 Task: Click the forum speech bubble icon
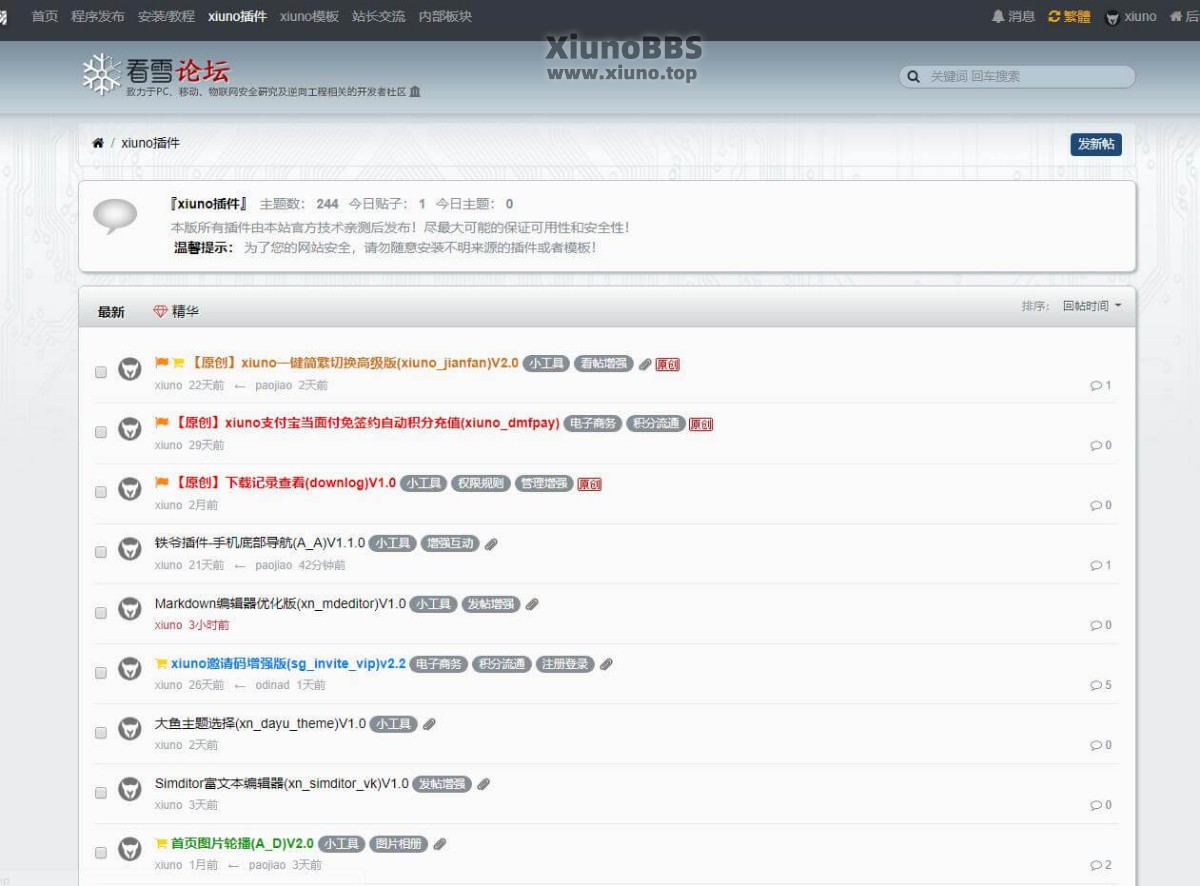coord(115,216)
